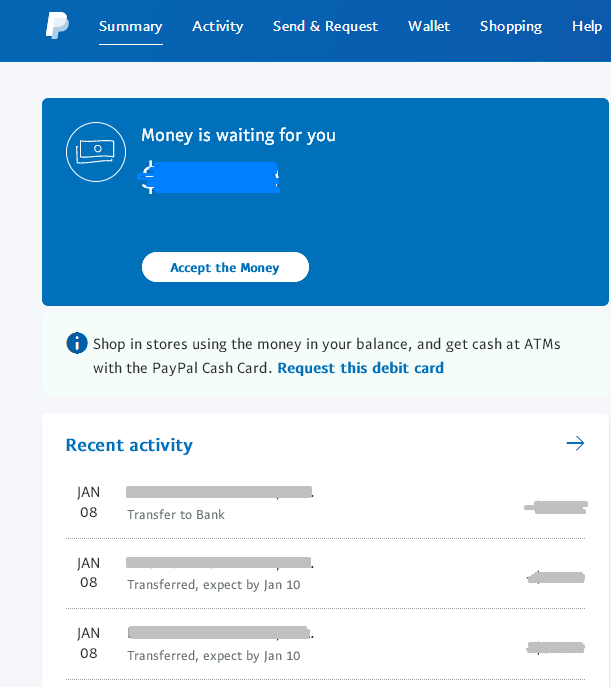Viewport: 611px width, 687px height.
Task: Go to Send & Request
Action: pos(325,26)
